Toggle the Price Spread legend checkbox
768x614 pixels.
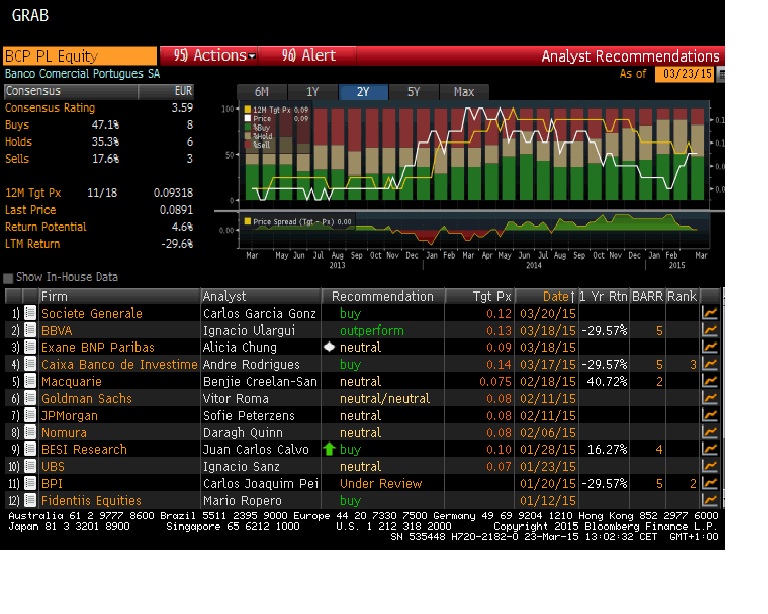pos(248,221)
